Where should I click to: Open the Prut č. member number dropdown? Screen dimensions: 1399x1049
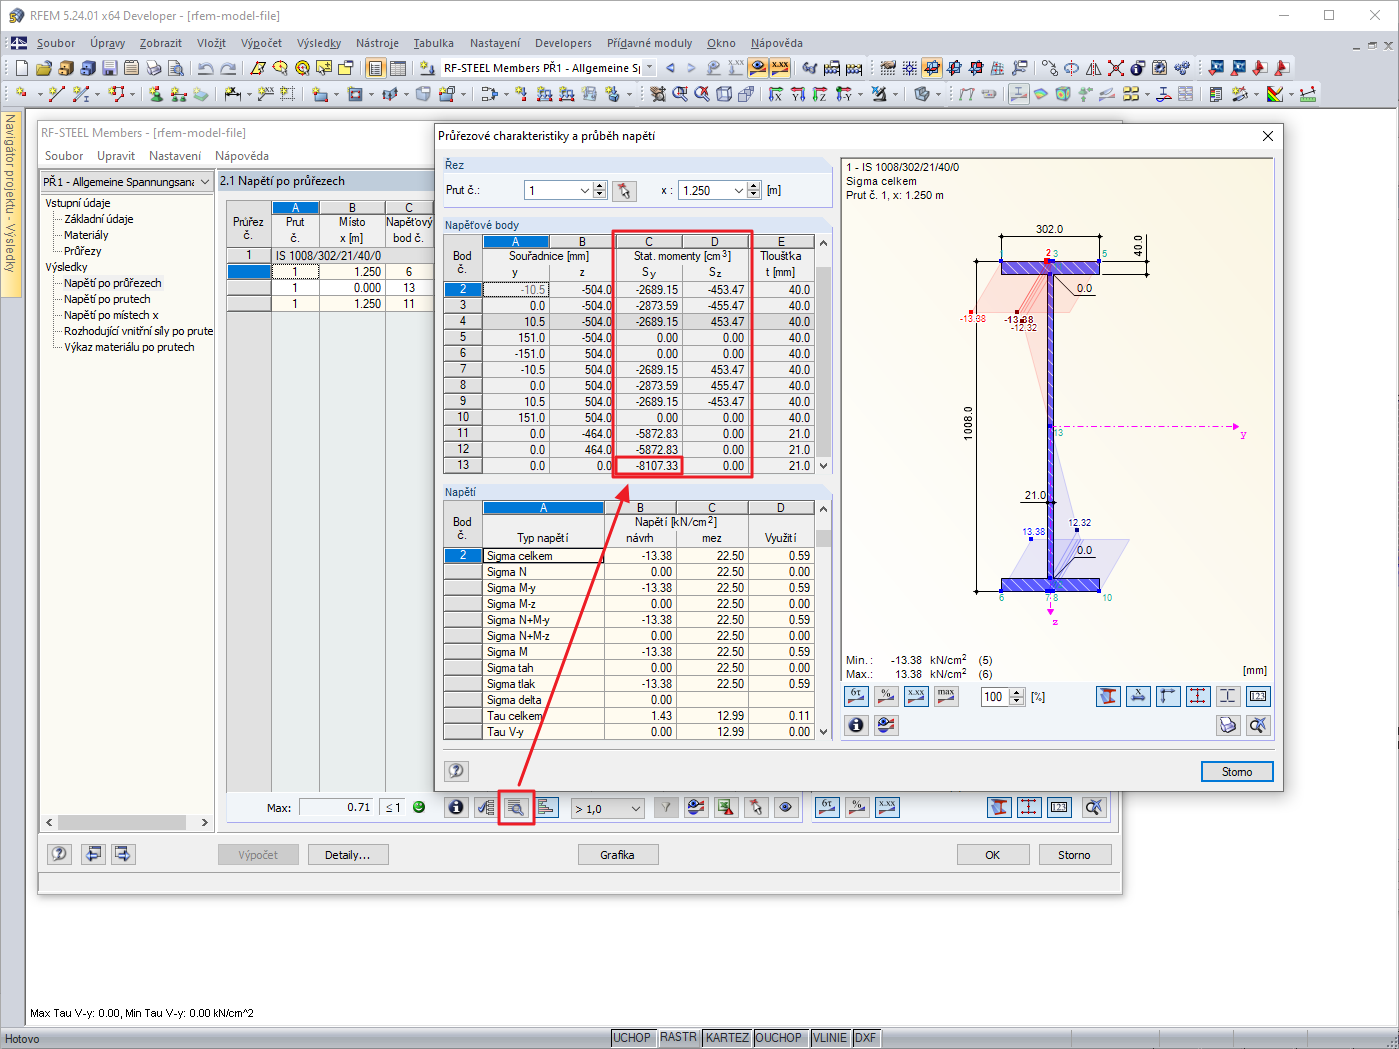(584, 190)
